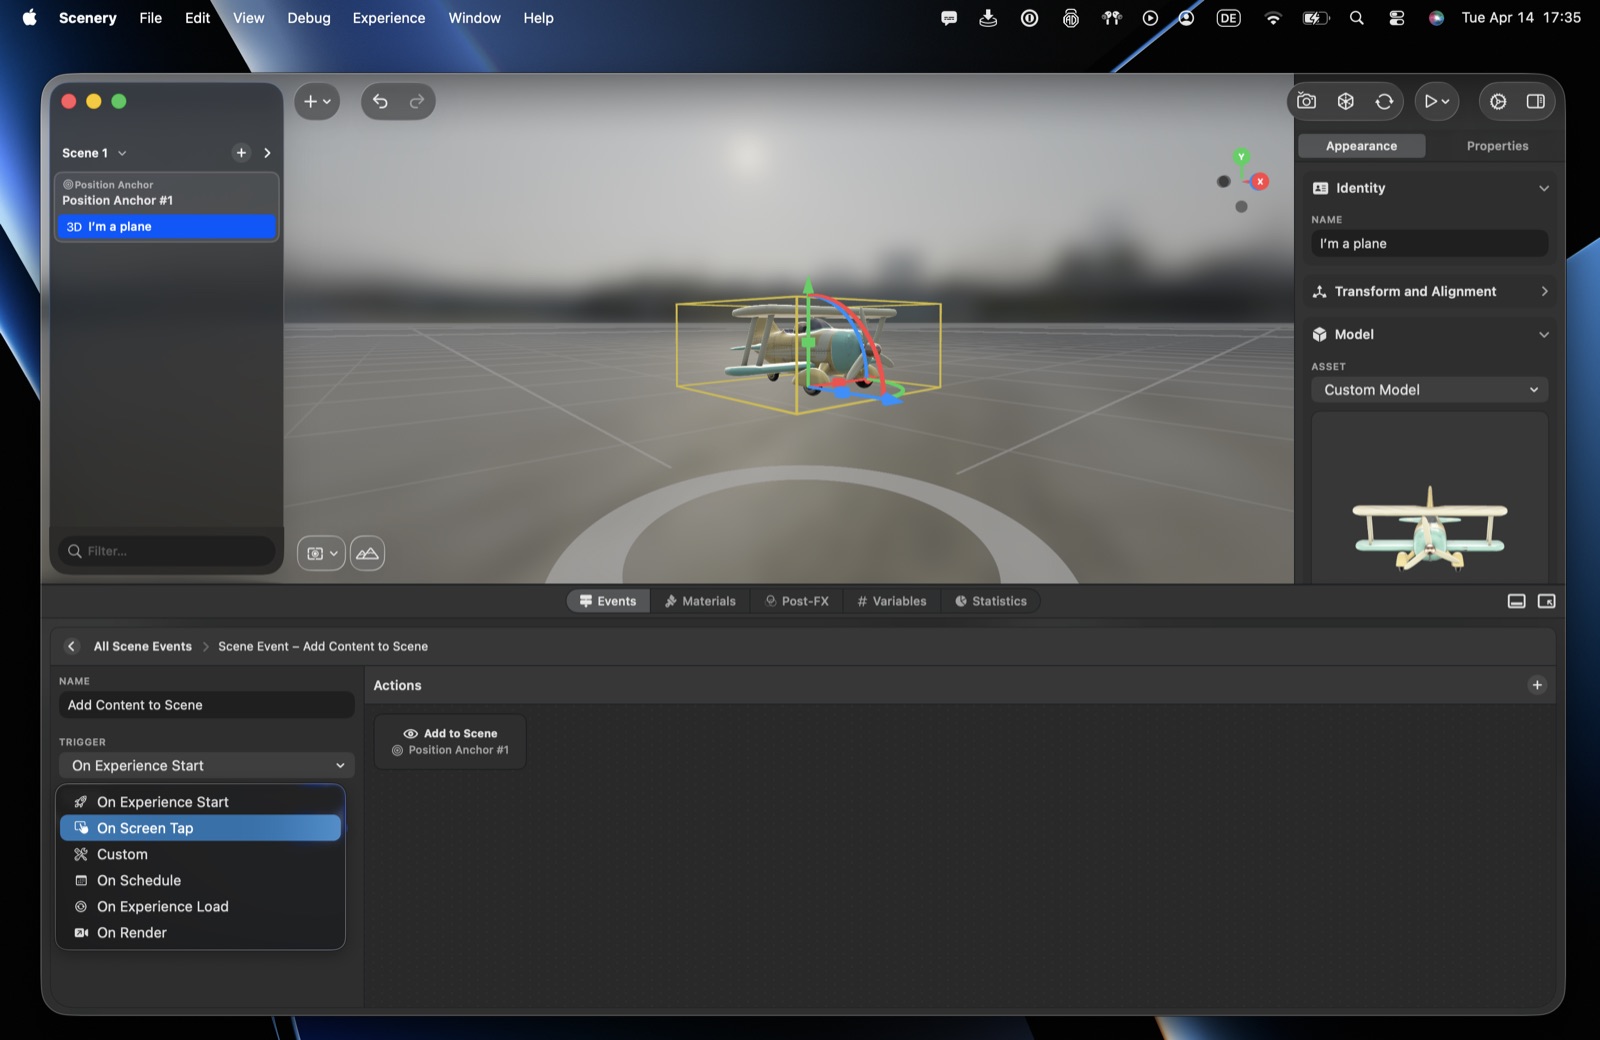Screen dimensions: 1600x1040
Task: Click the 3D cube view icon
Action: [1346, 101]
